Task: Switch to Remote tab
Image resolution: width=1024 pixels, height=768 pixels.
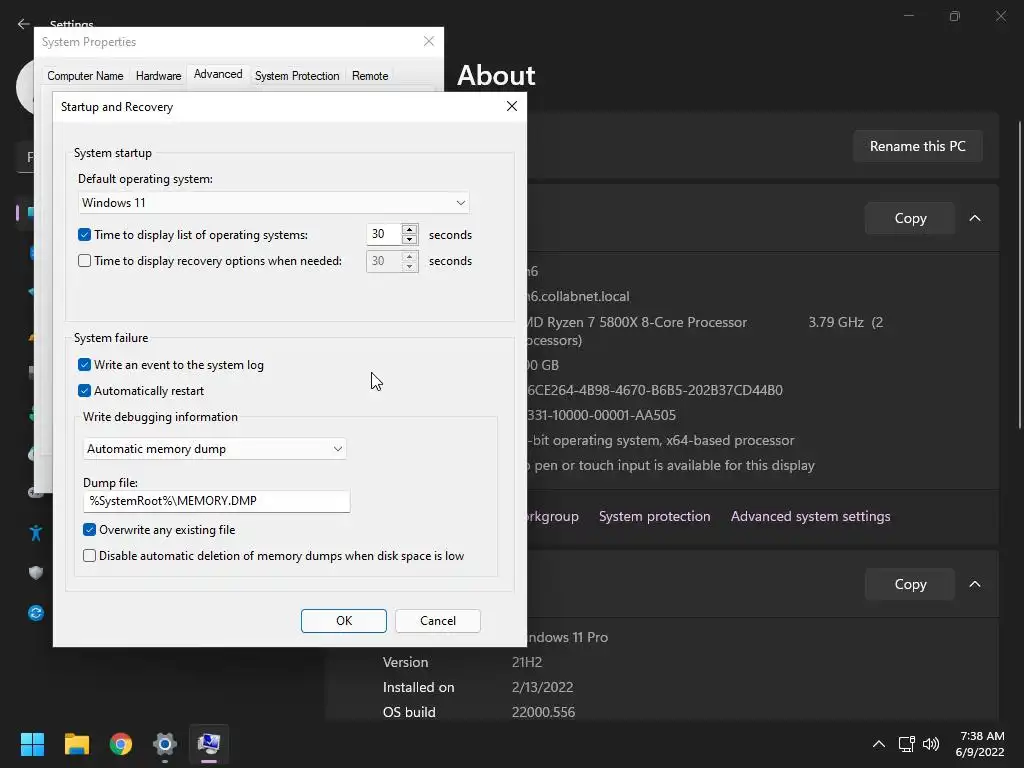Action: 370,76
